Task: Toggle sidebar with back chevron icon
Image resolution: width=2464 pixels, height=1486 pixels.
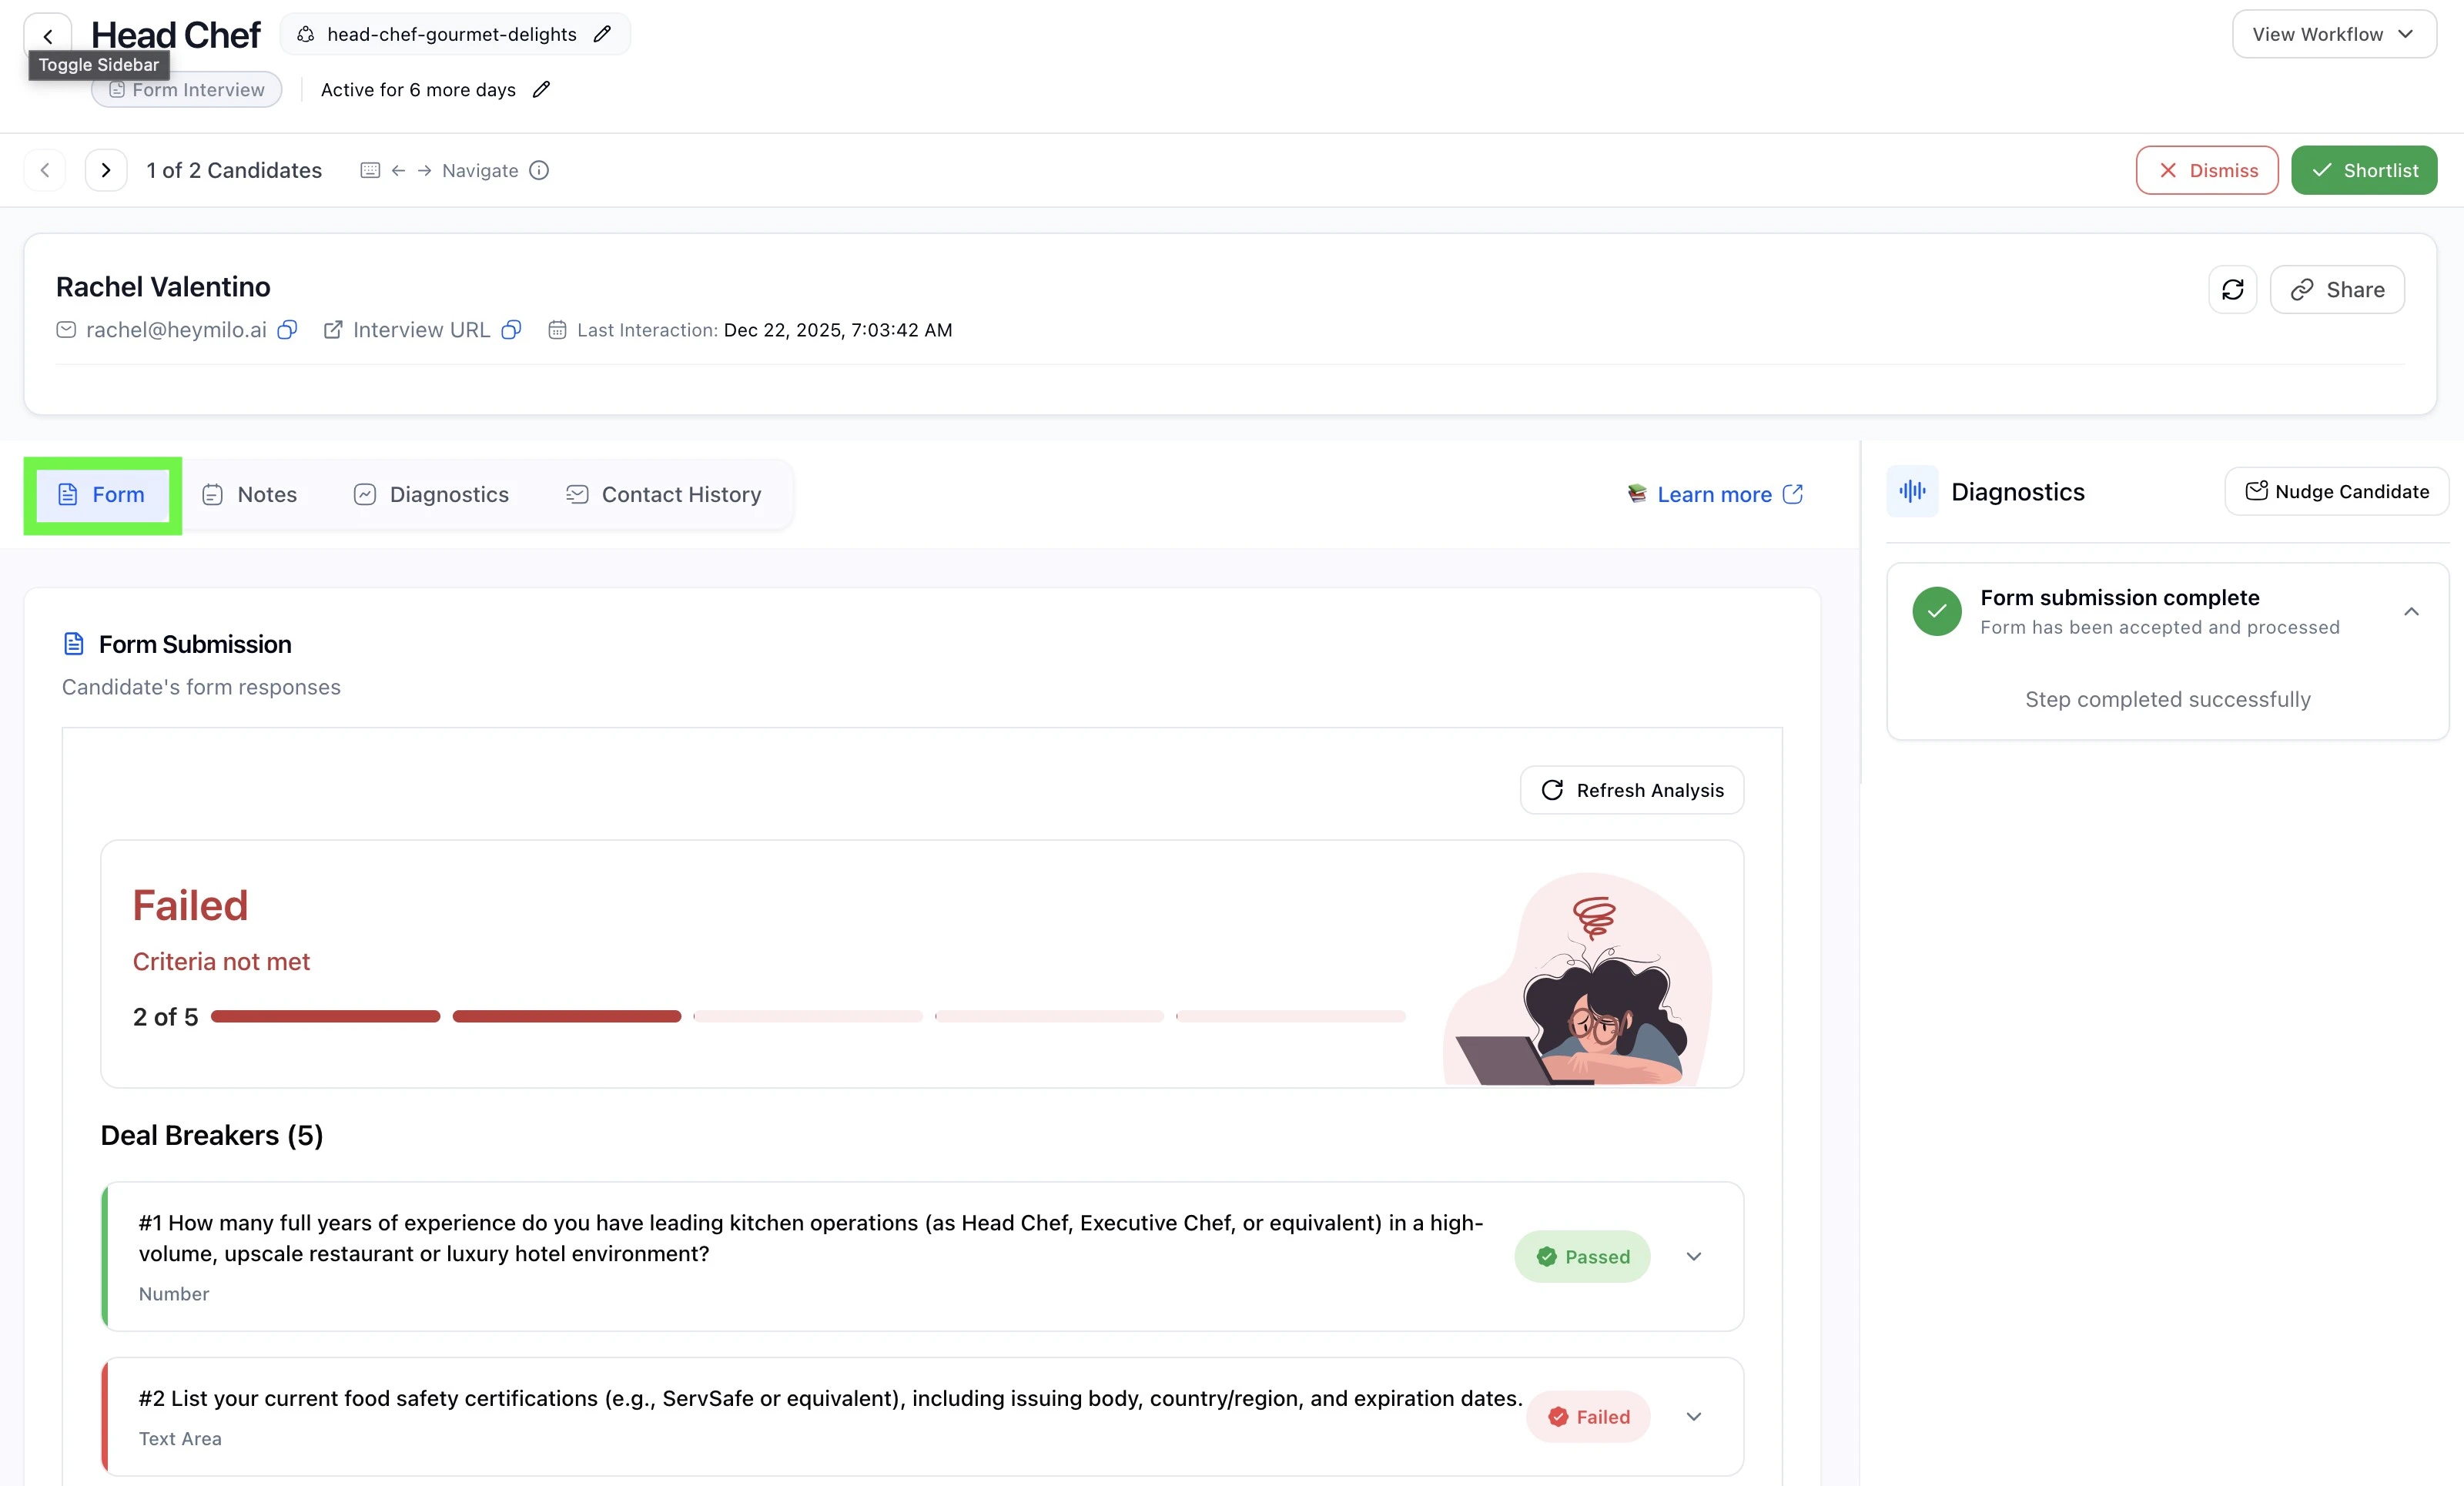Action: coord(47,35)
